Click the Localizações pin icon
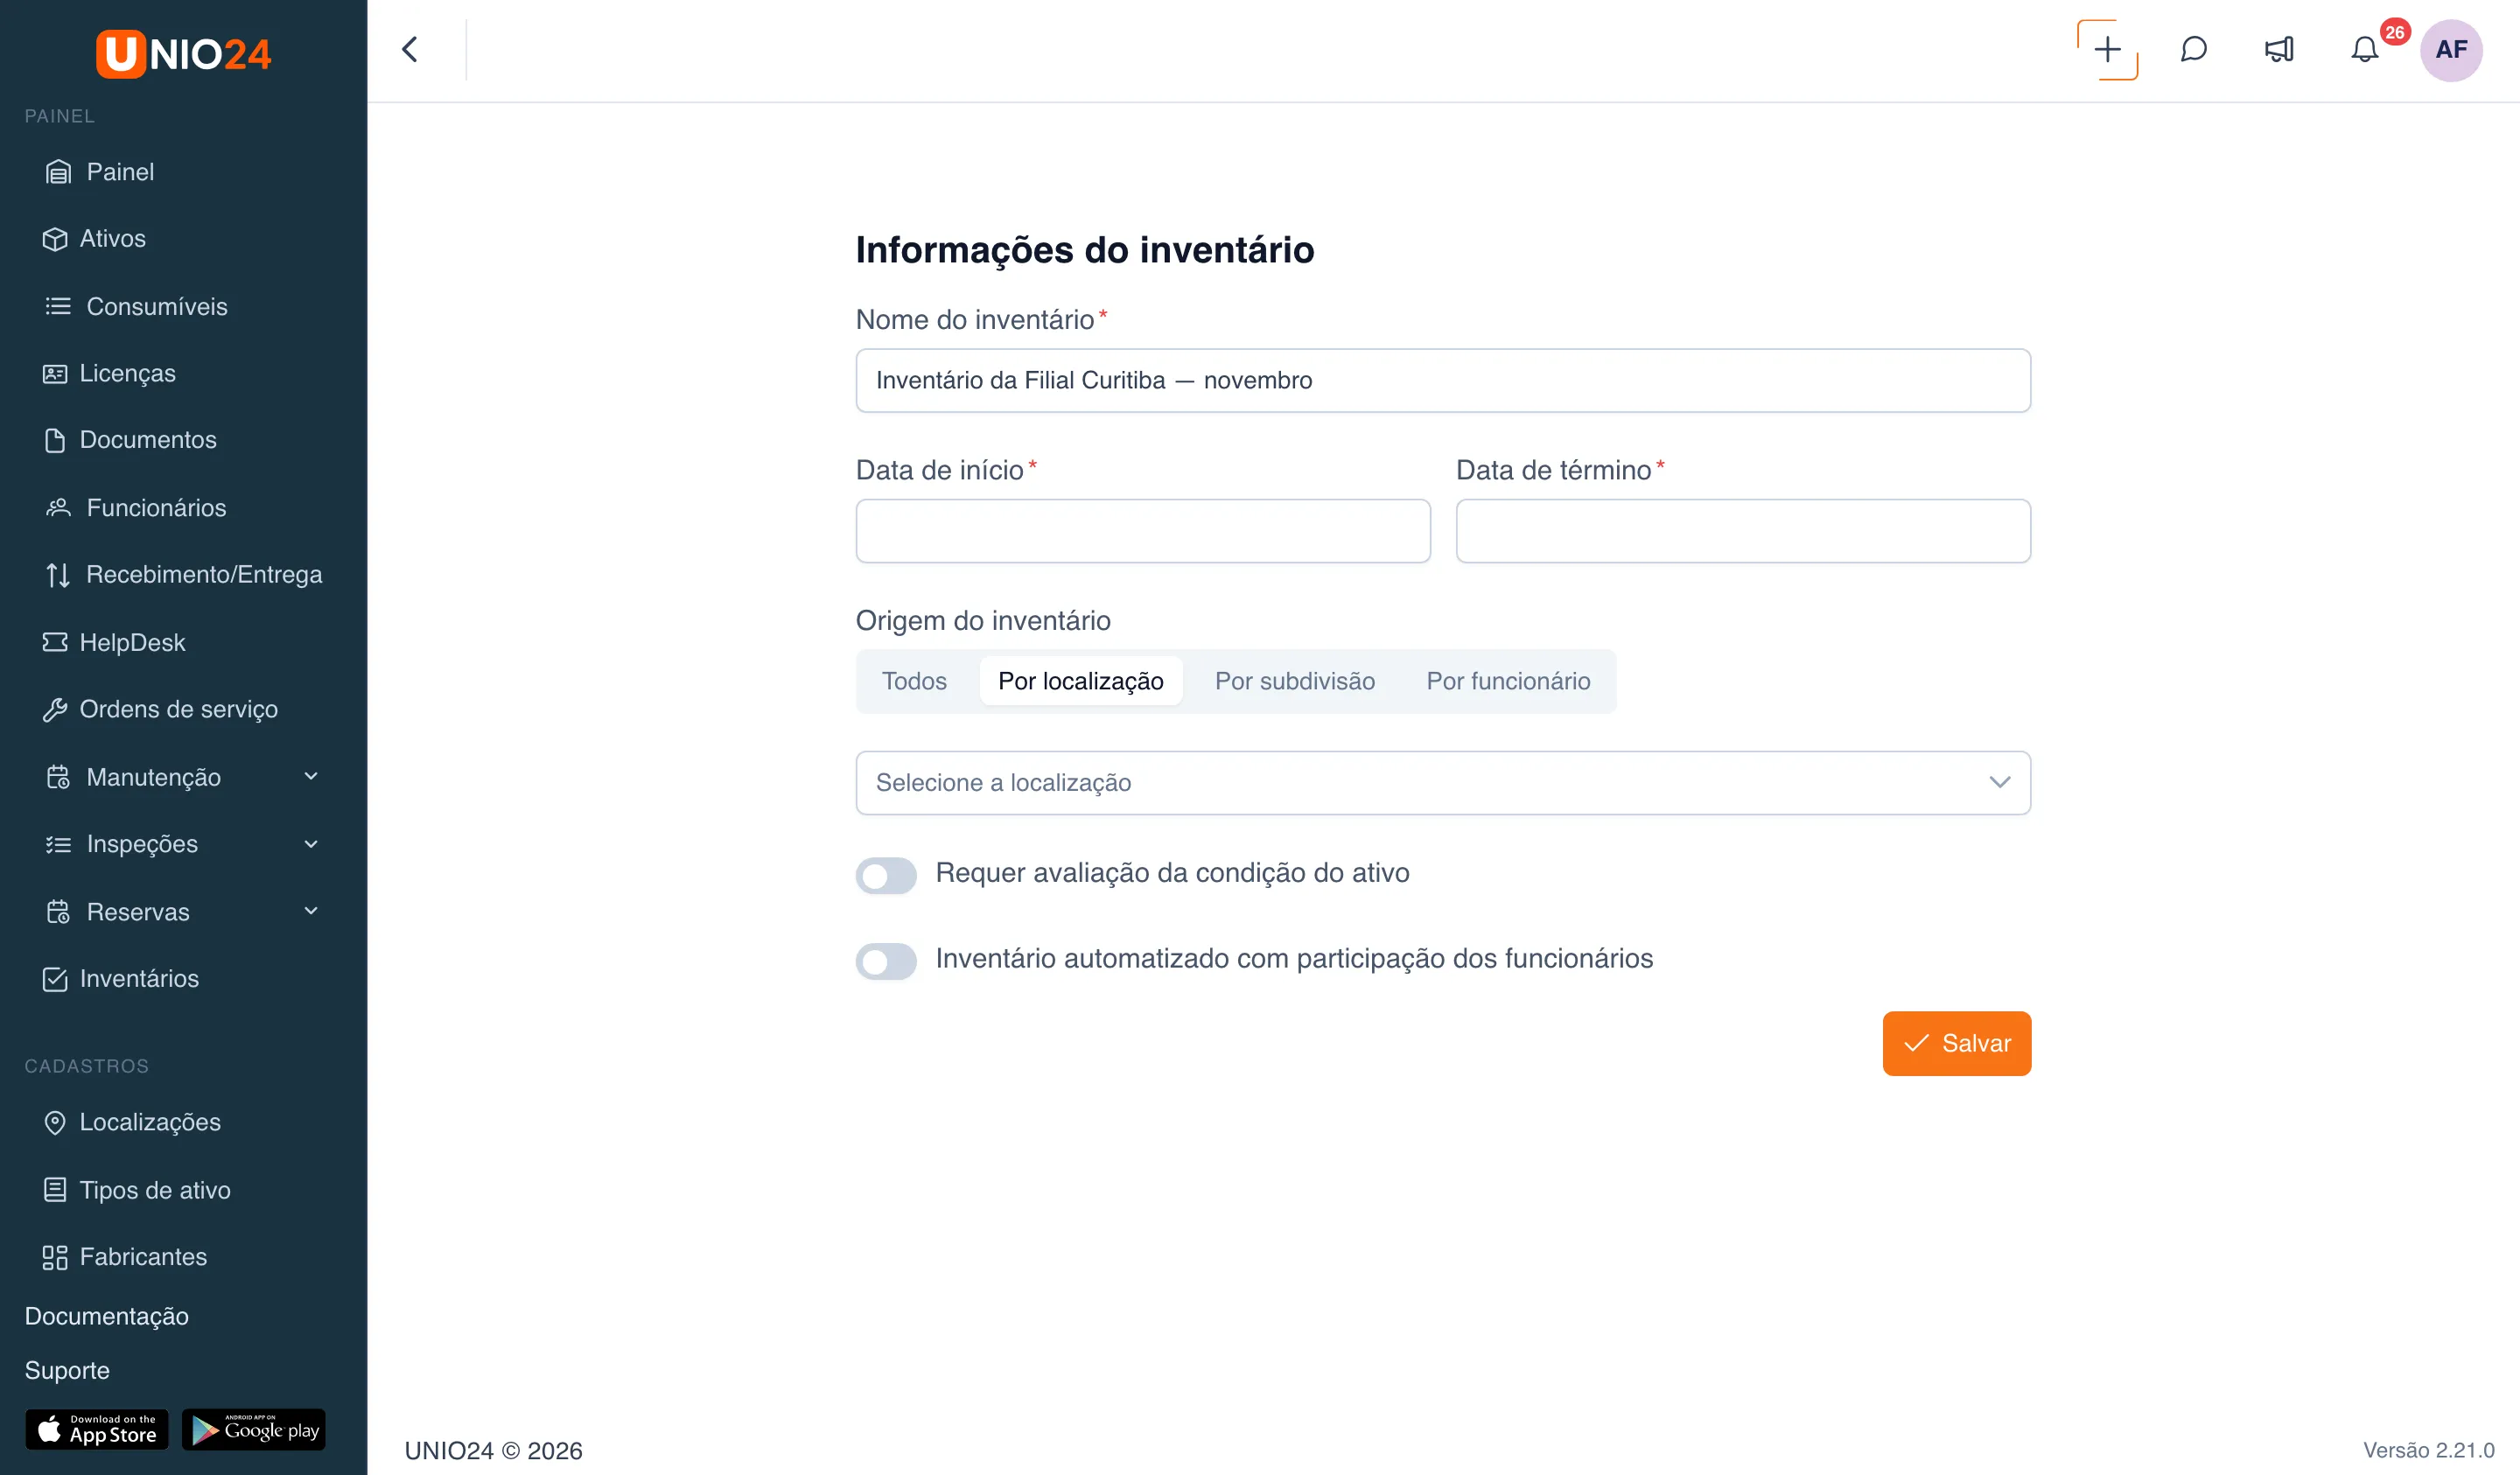The width and height of the screenshot is (2520, 1475). [55, 1122]
